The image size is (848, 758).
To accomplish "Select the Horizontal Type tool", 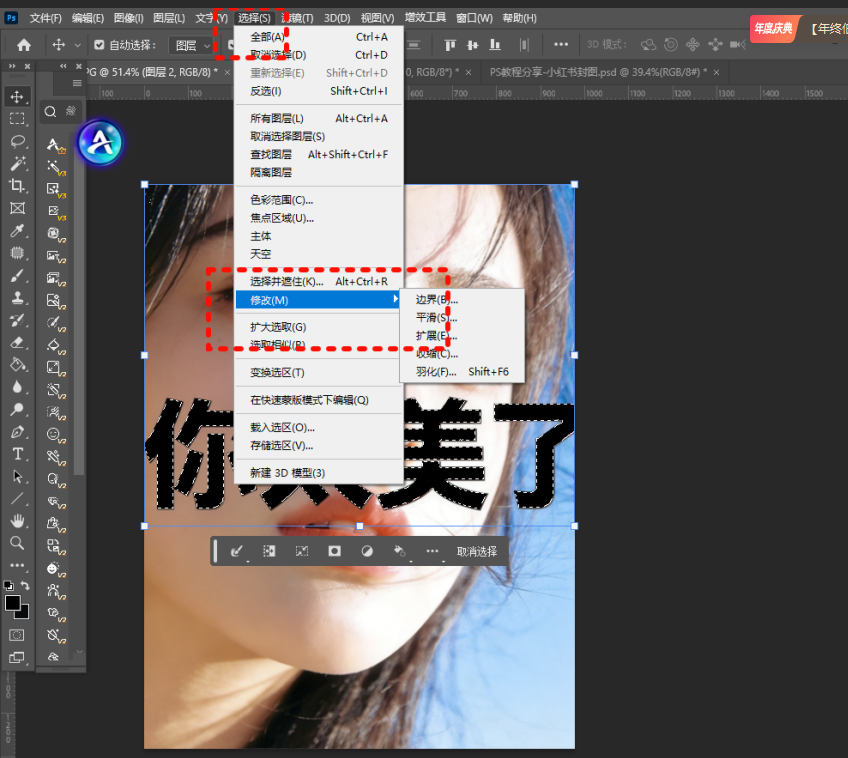I will coord(17,454).
